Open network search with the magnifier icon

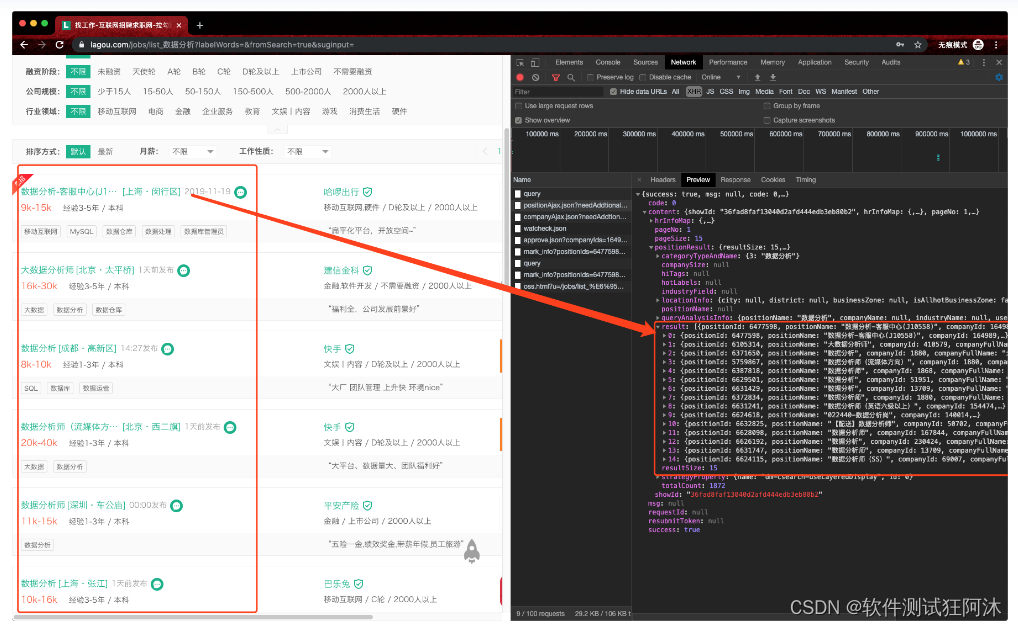[x=570, y=77]
